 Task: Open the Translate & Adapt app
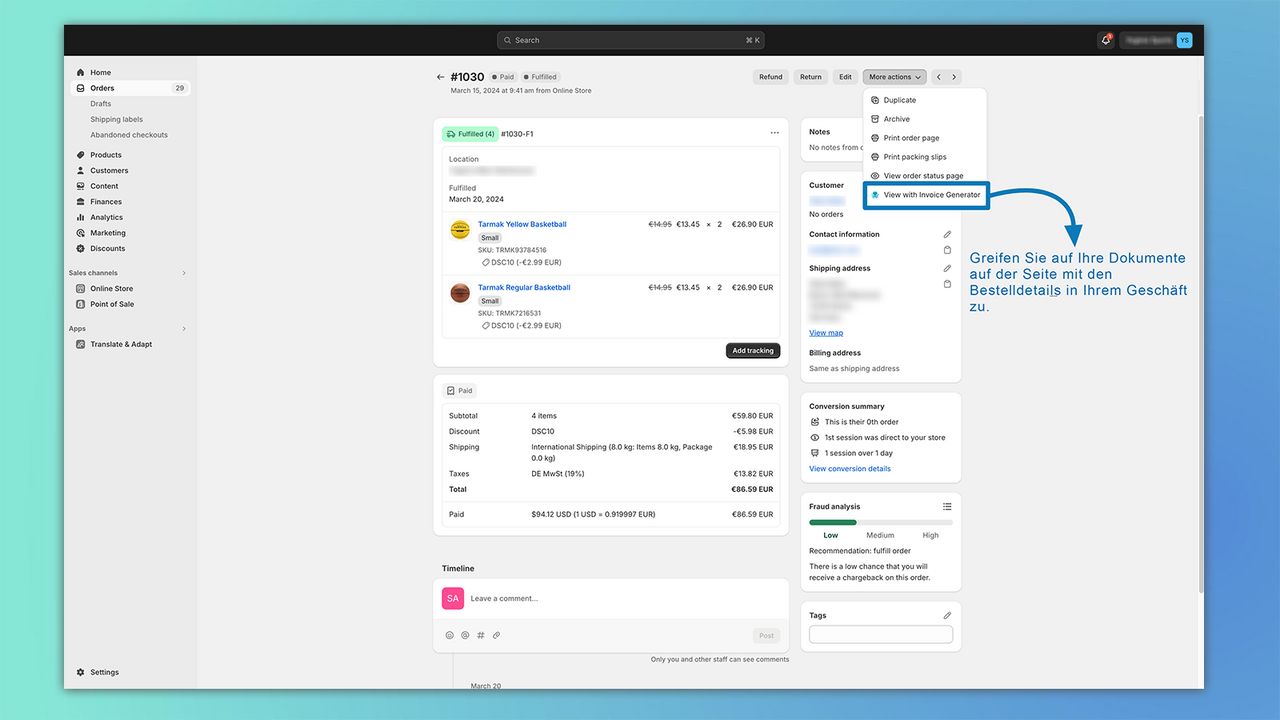pos(121,344)
